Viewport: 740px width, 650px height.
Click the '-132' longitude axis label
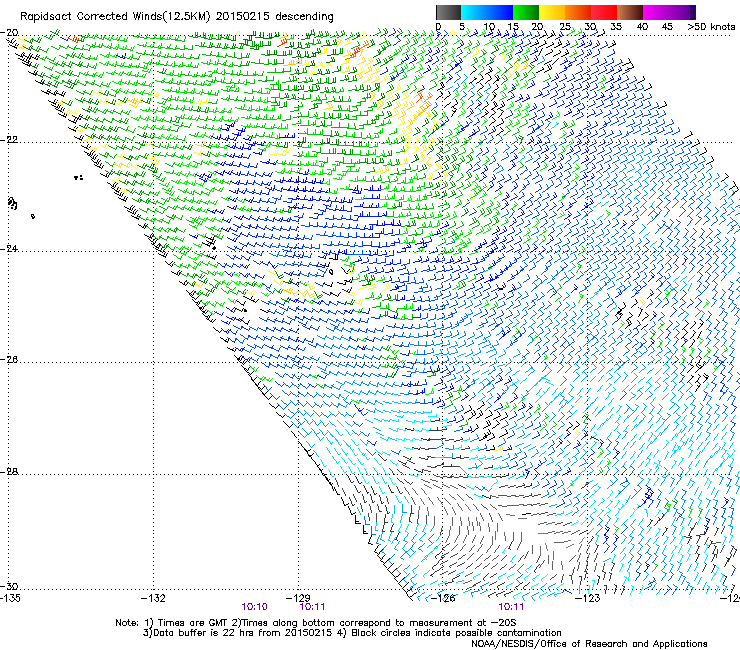pyautogui.click(x=153, y=598)
